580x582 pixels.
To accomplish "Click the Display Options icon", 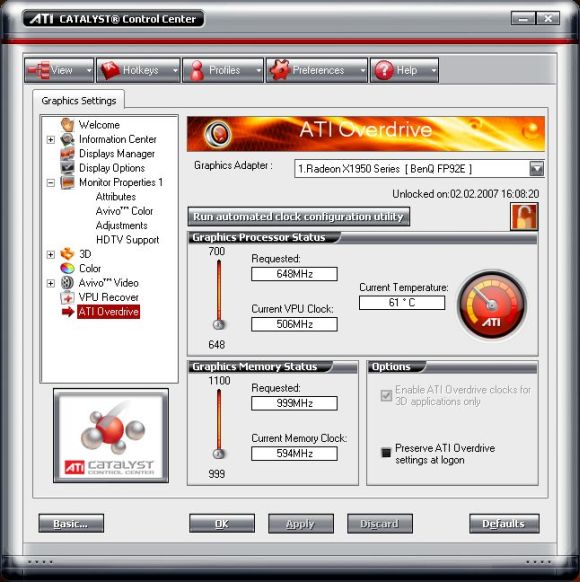I will point(68,168).
